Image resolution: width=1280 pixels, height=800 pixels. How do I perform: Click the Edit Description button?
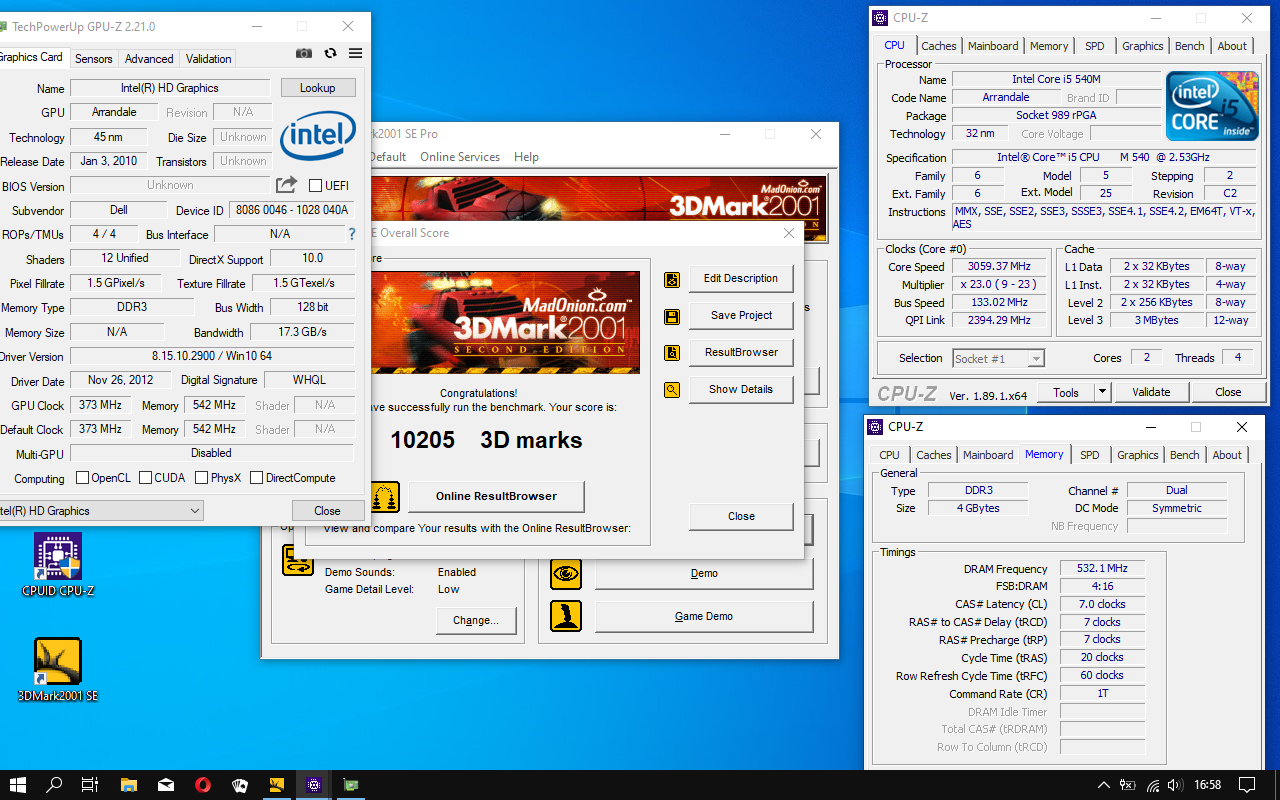(741, 279)
